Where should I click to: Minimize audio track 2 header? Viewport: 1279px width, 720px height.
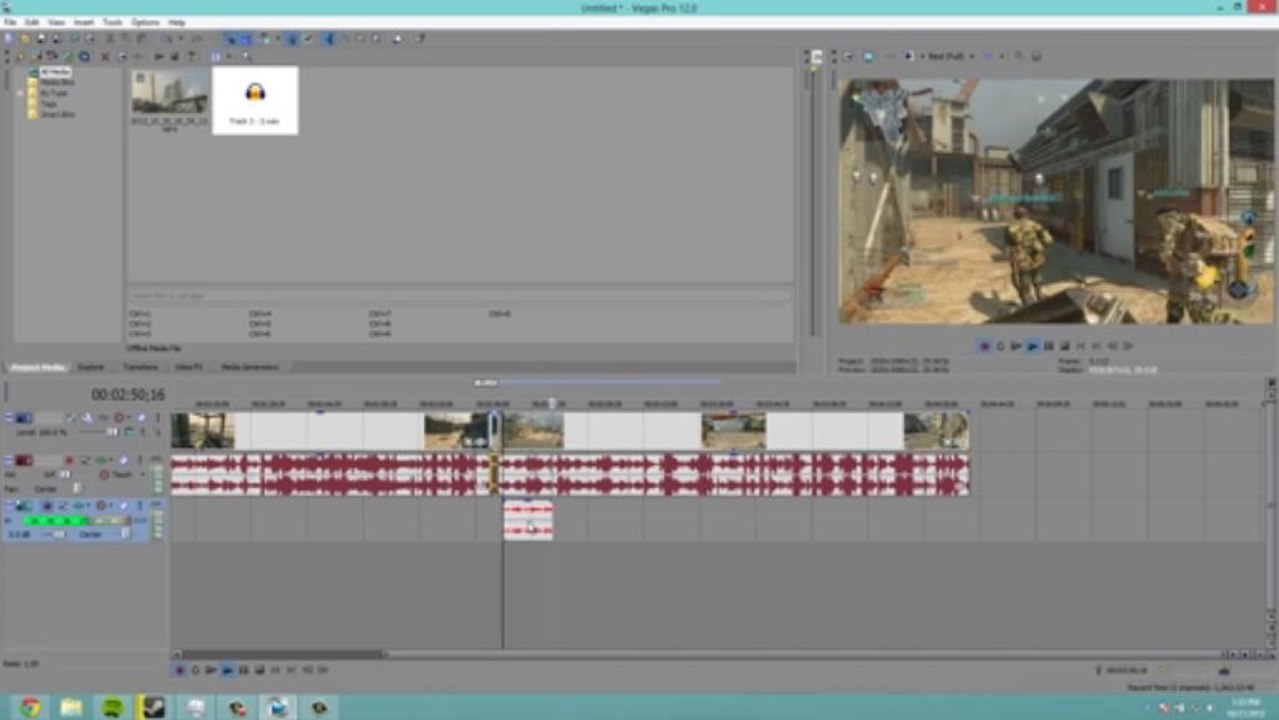point(8,460)
